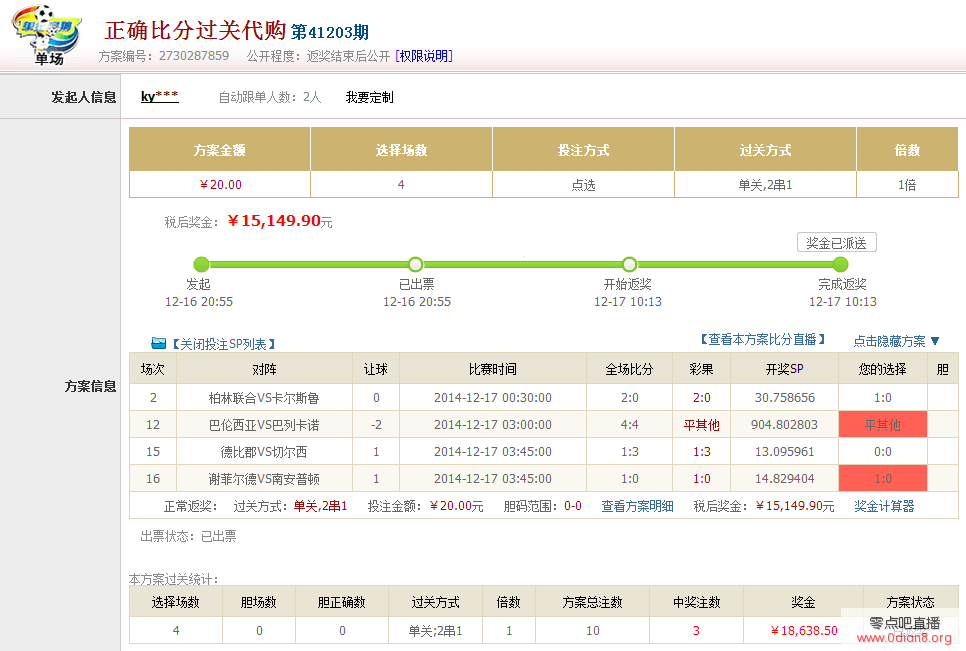Click the 开奖SP column header
Viewport: 966px width, 651px height.
pyautogui.click(x=784, y=369)
